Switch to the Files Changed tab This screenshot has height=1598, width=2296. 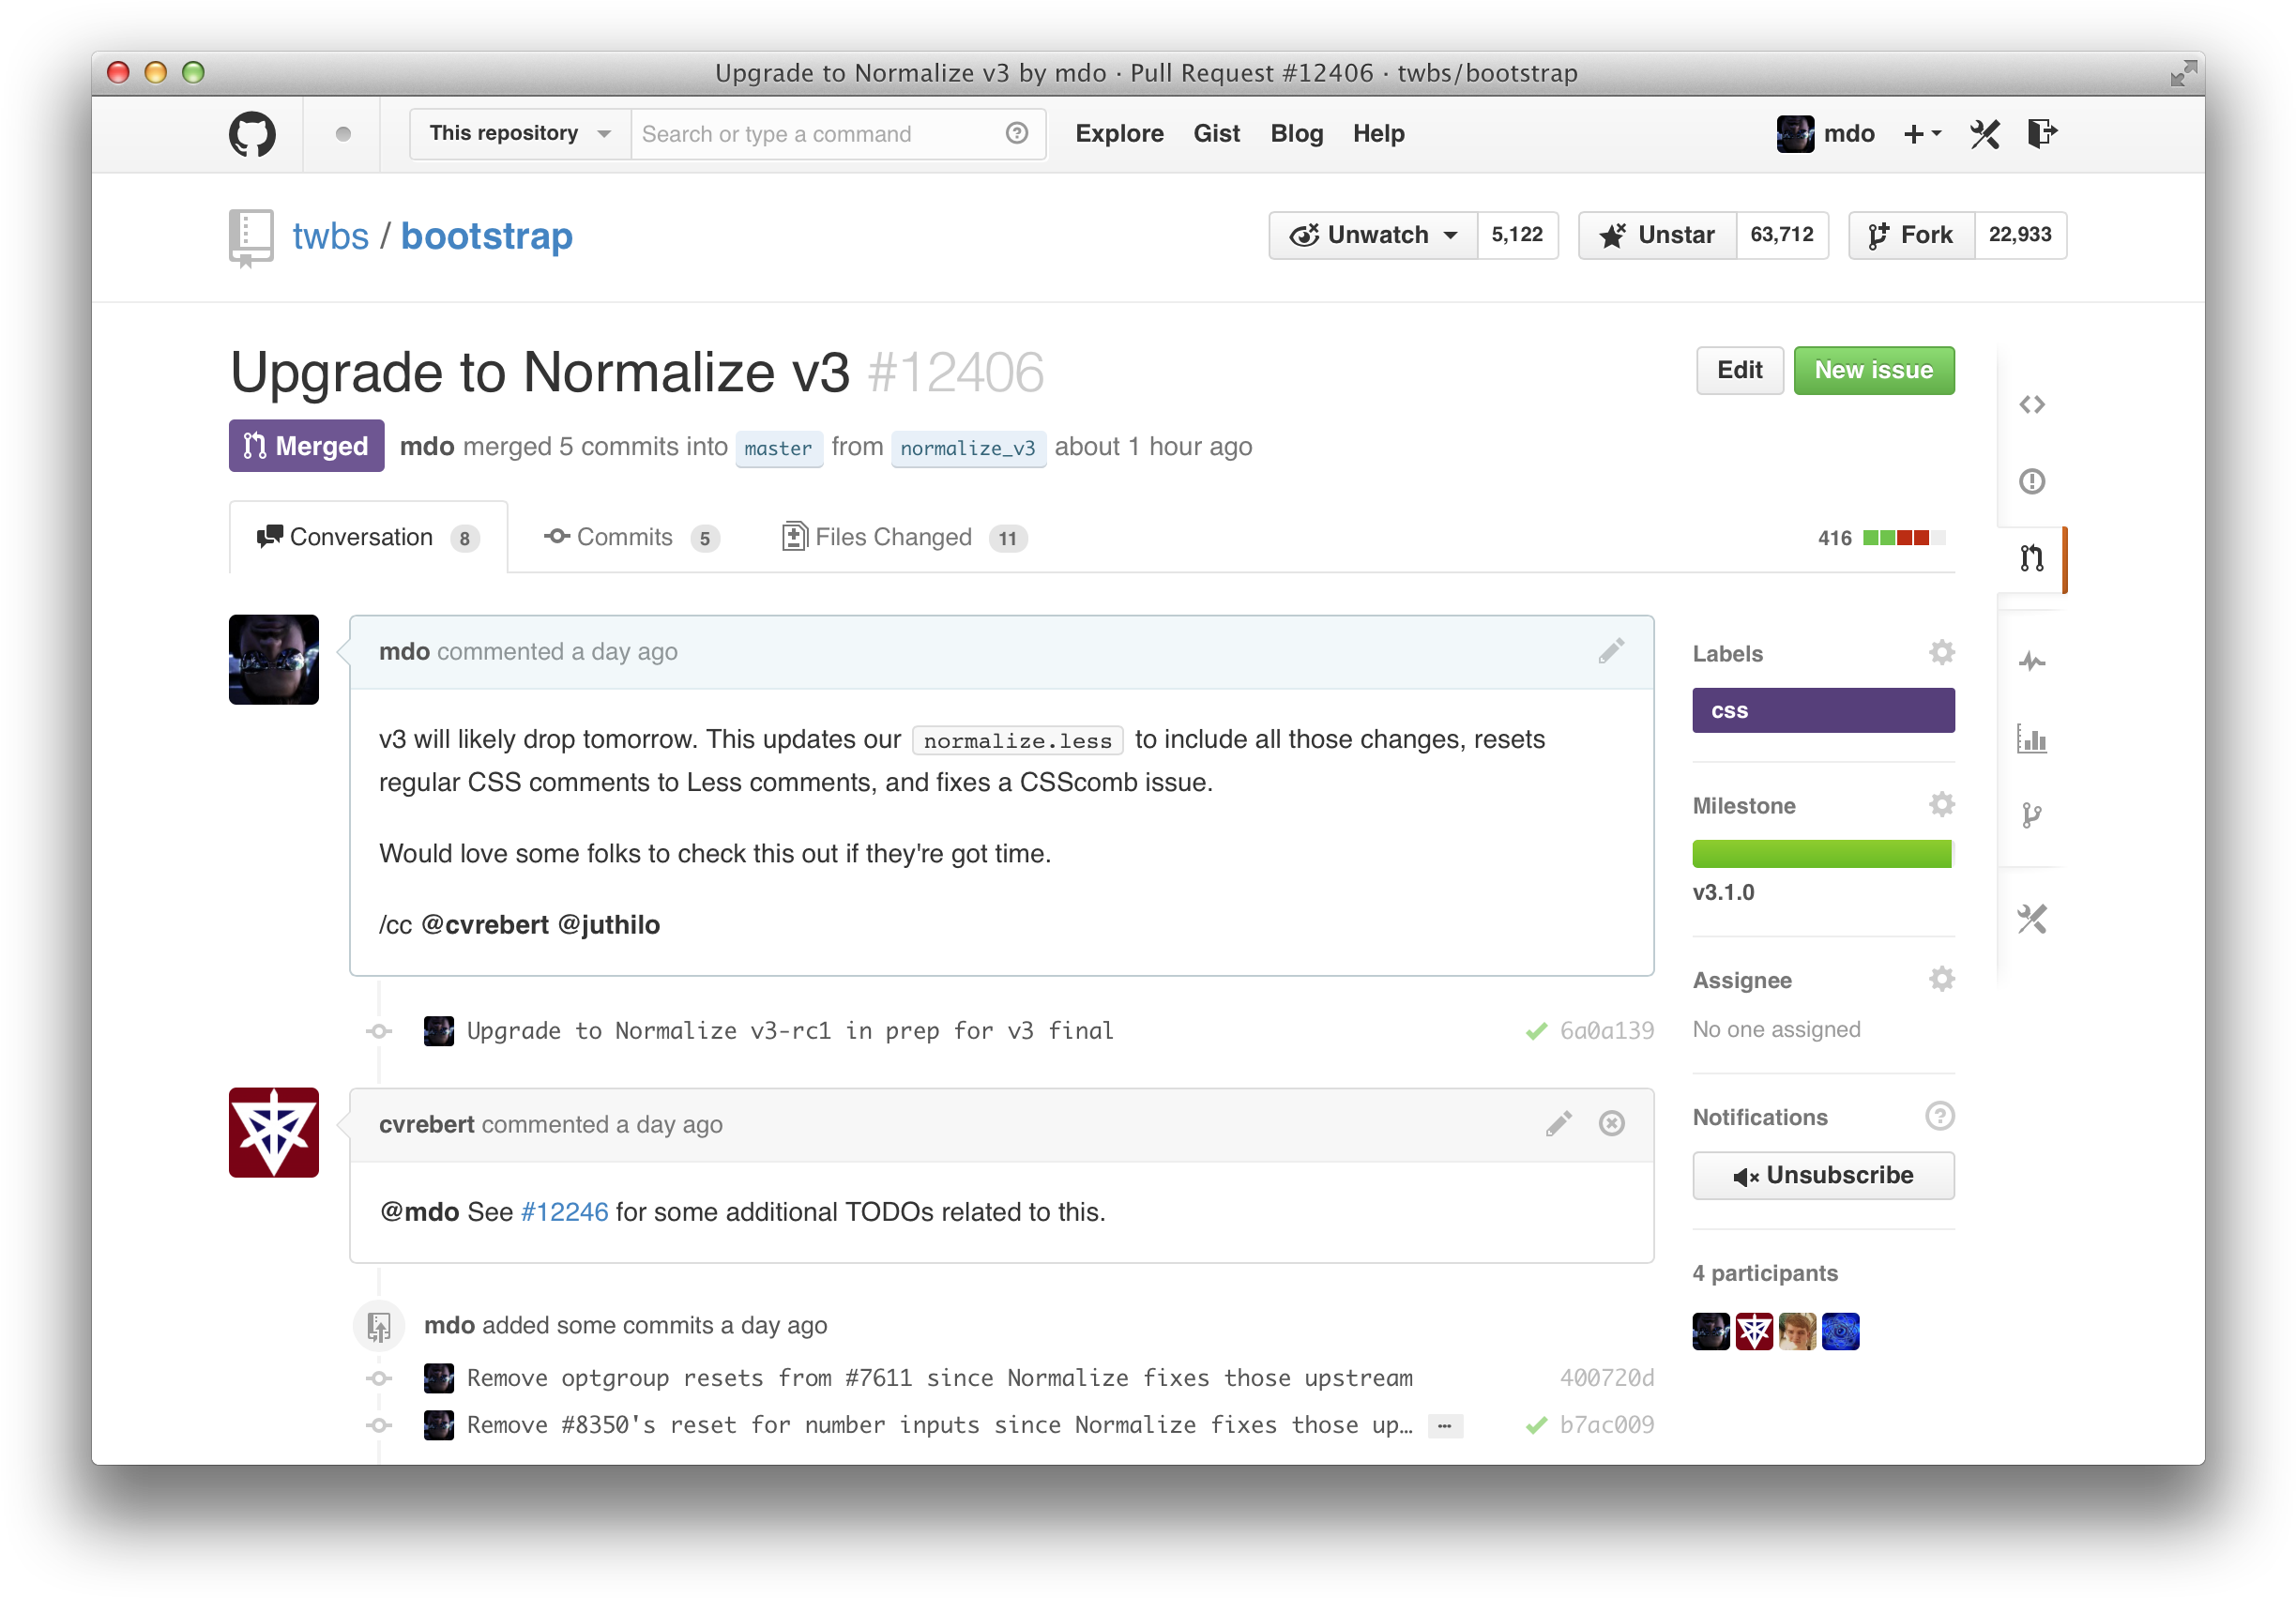click(x=904, y=537)
